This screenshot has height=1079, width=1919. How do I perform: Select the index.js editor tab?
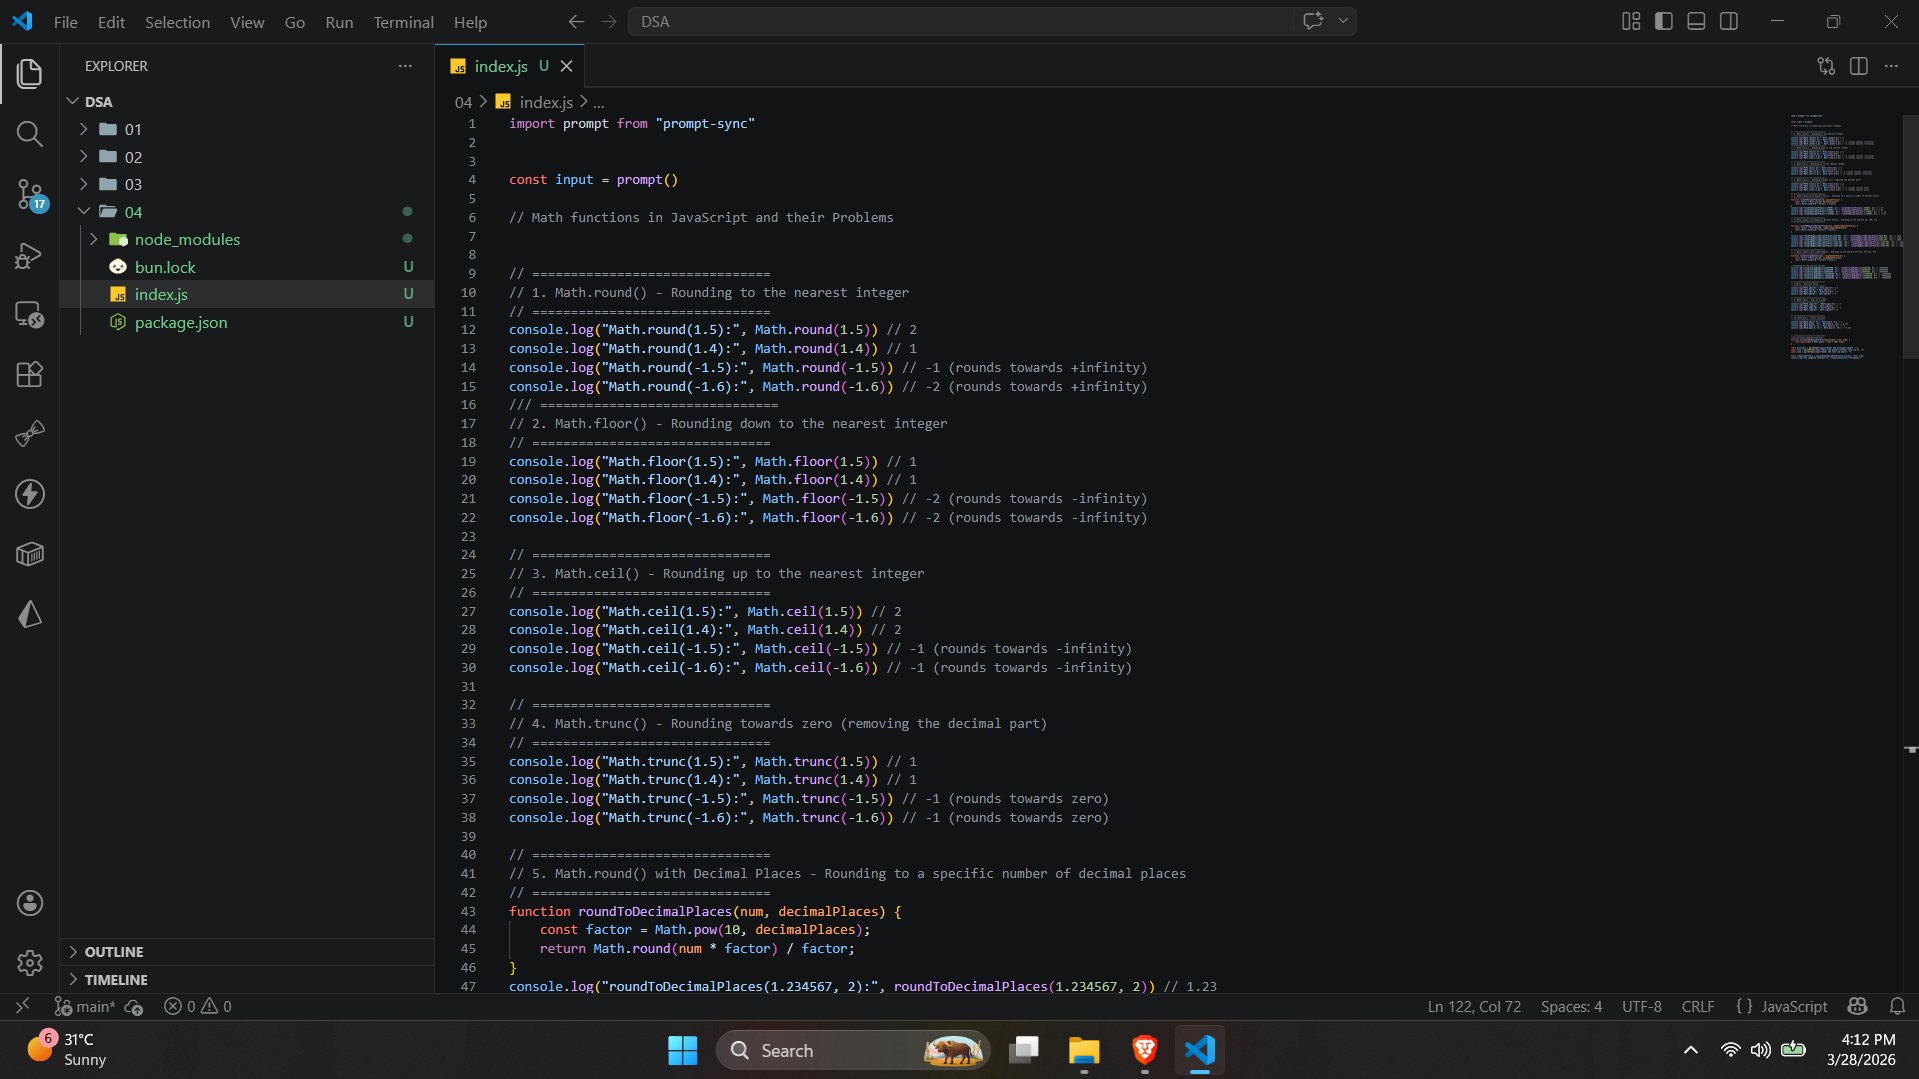[x=500, y=66]
